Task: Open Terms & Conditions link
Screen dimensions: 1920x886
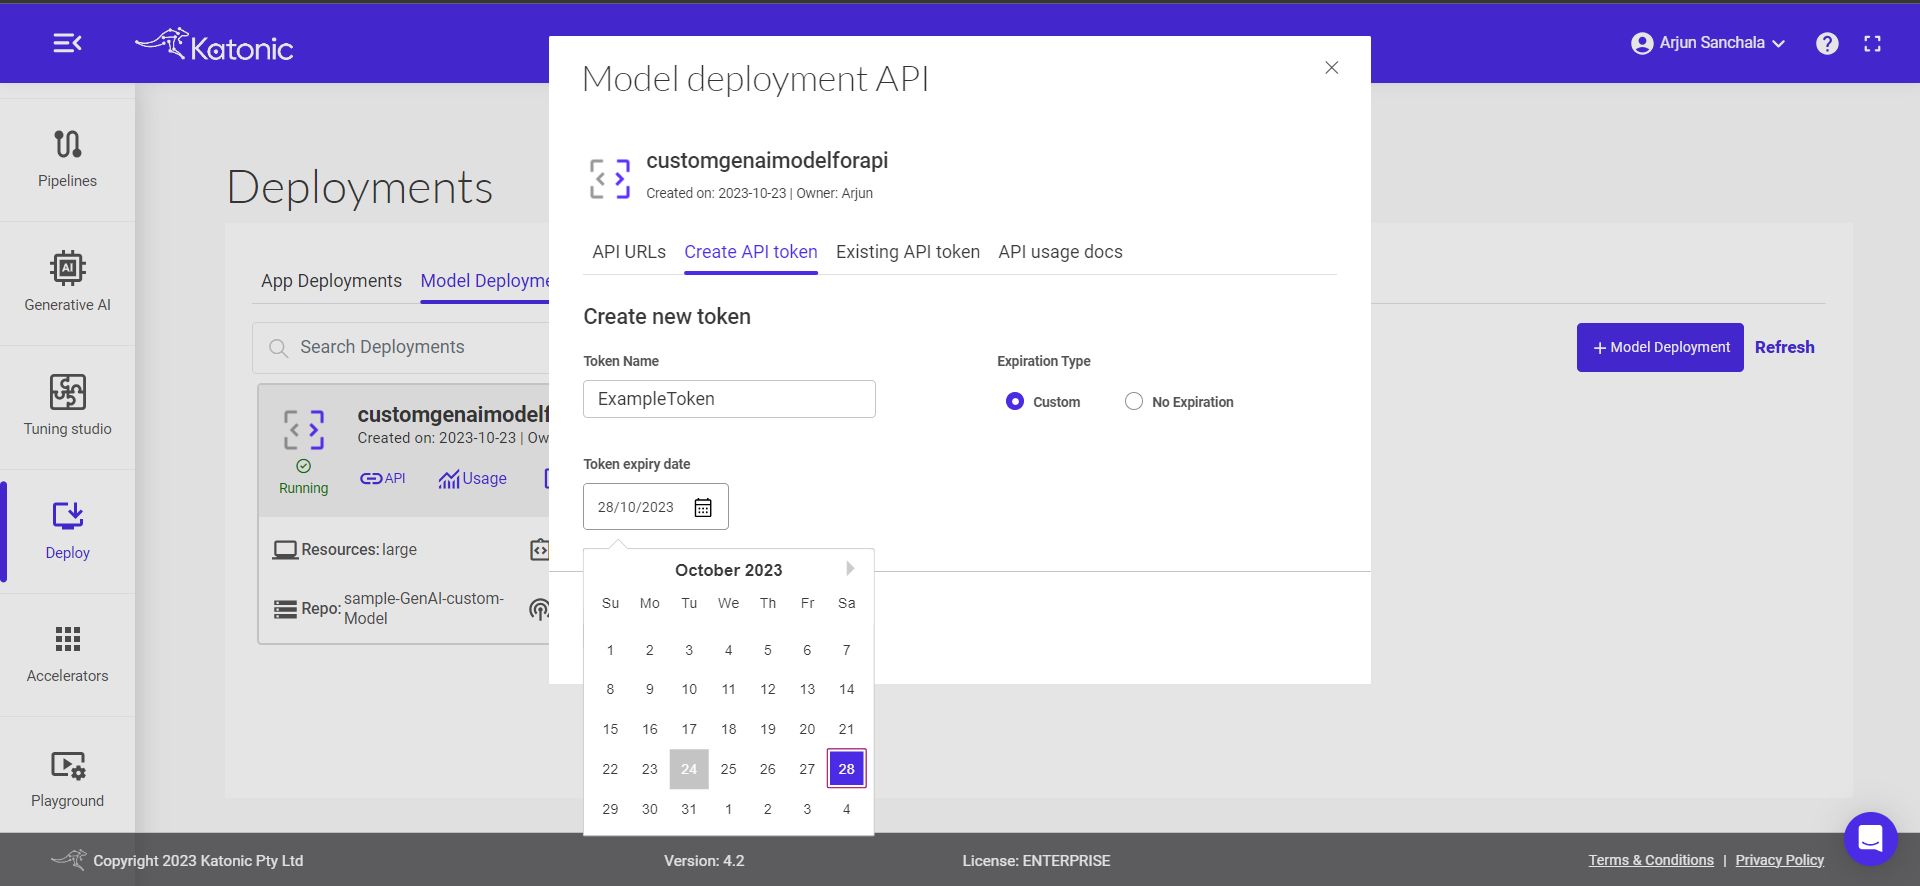Action: pos(1651,860)
